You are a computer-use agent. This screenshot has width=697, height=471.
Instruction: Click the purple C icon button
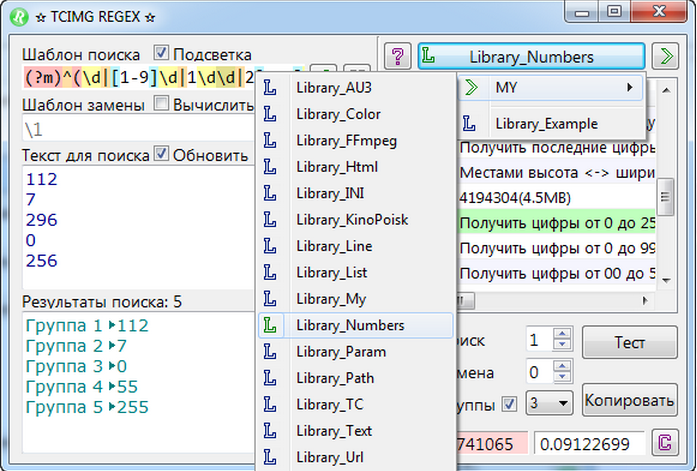click(x=665, y=443)
